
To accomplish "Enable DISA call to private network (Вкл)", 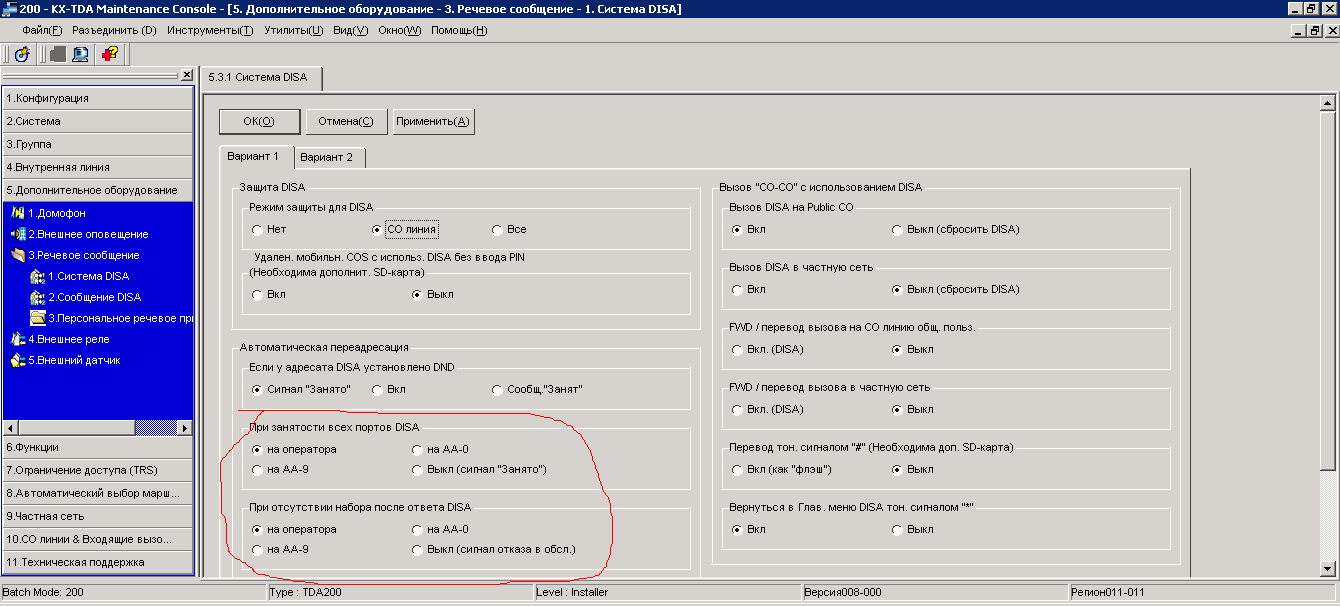I will point(738,289).
